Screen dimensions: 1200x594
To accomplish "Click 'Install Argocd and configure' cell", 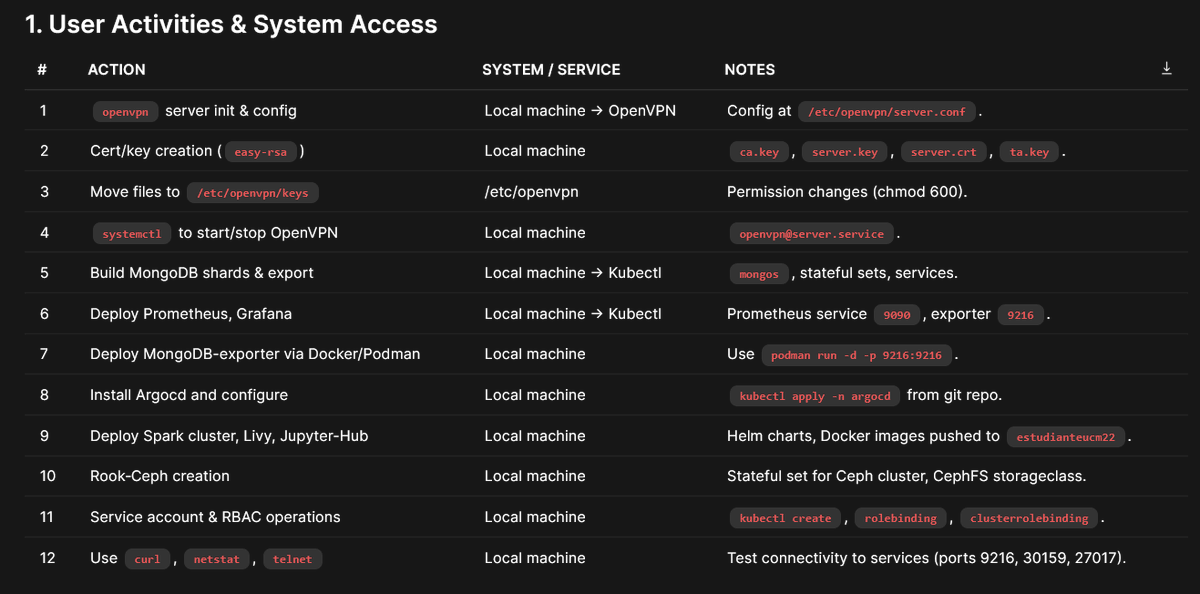I will (189, 395).
